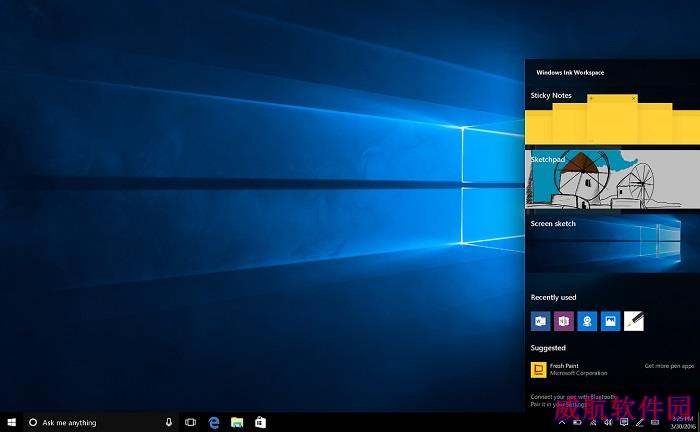Open the Maps app in Recently used
Viewport: 700px width, 432px height.
587,321
